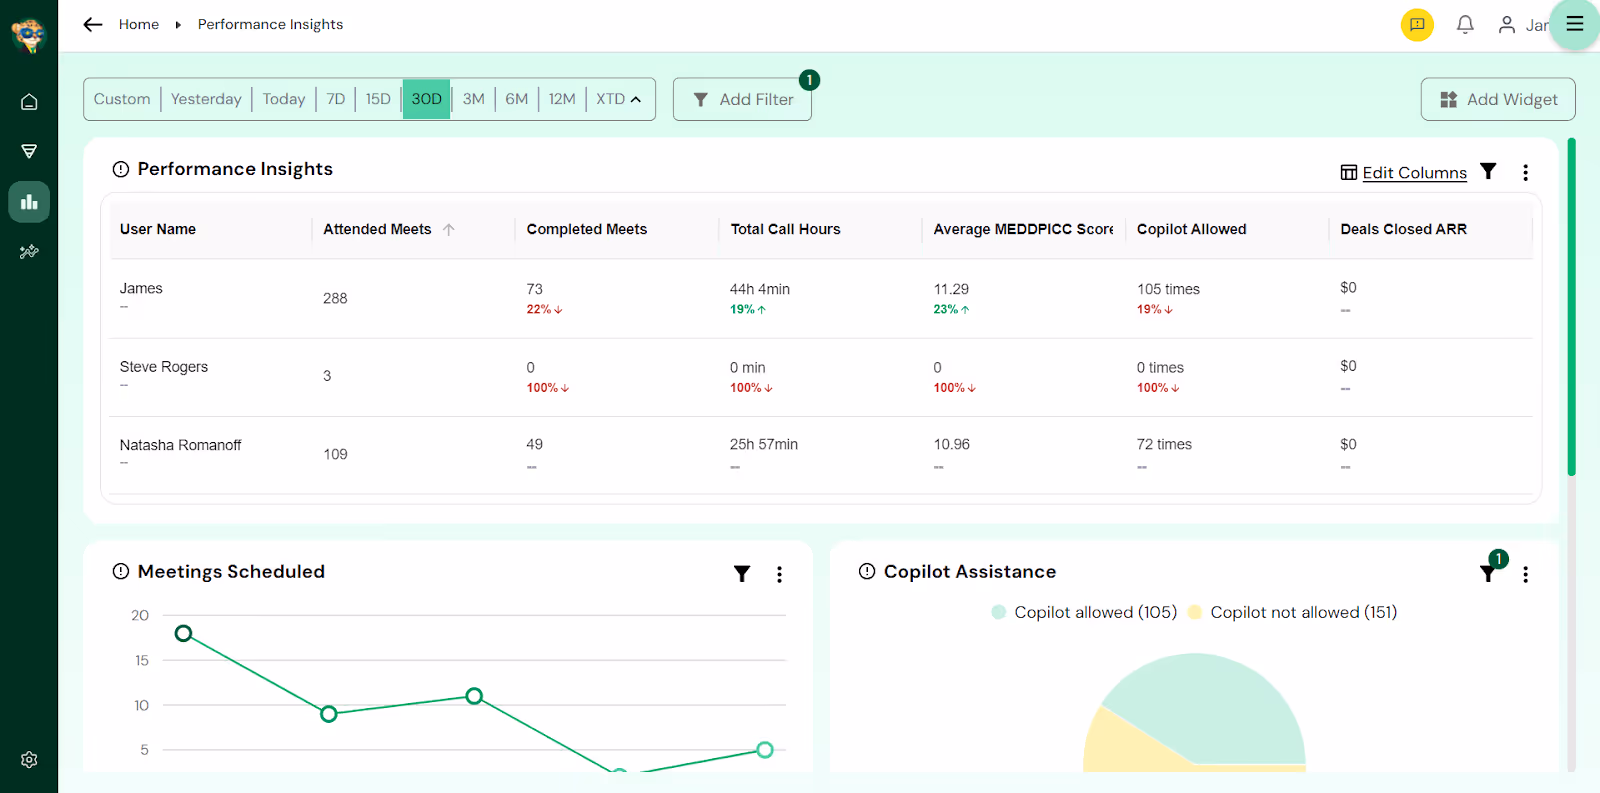This screenshot has height=793, width=1600.
Task: Select the 7D range tab
Action: click(336, 99)
